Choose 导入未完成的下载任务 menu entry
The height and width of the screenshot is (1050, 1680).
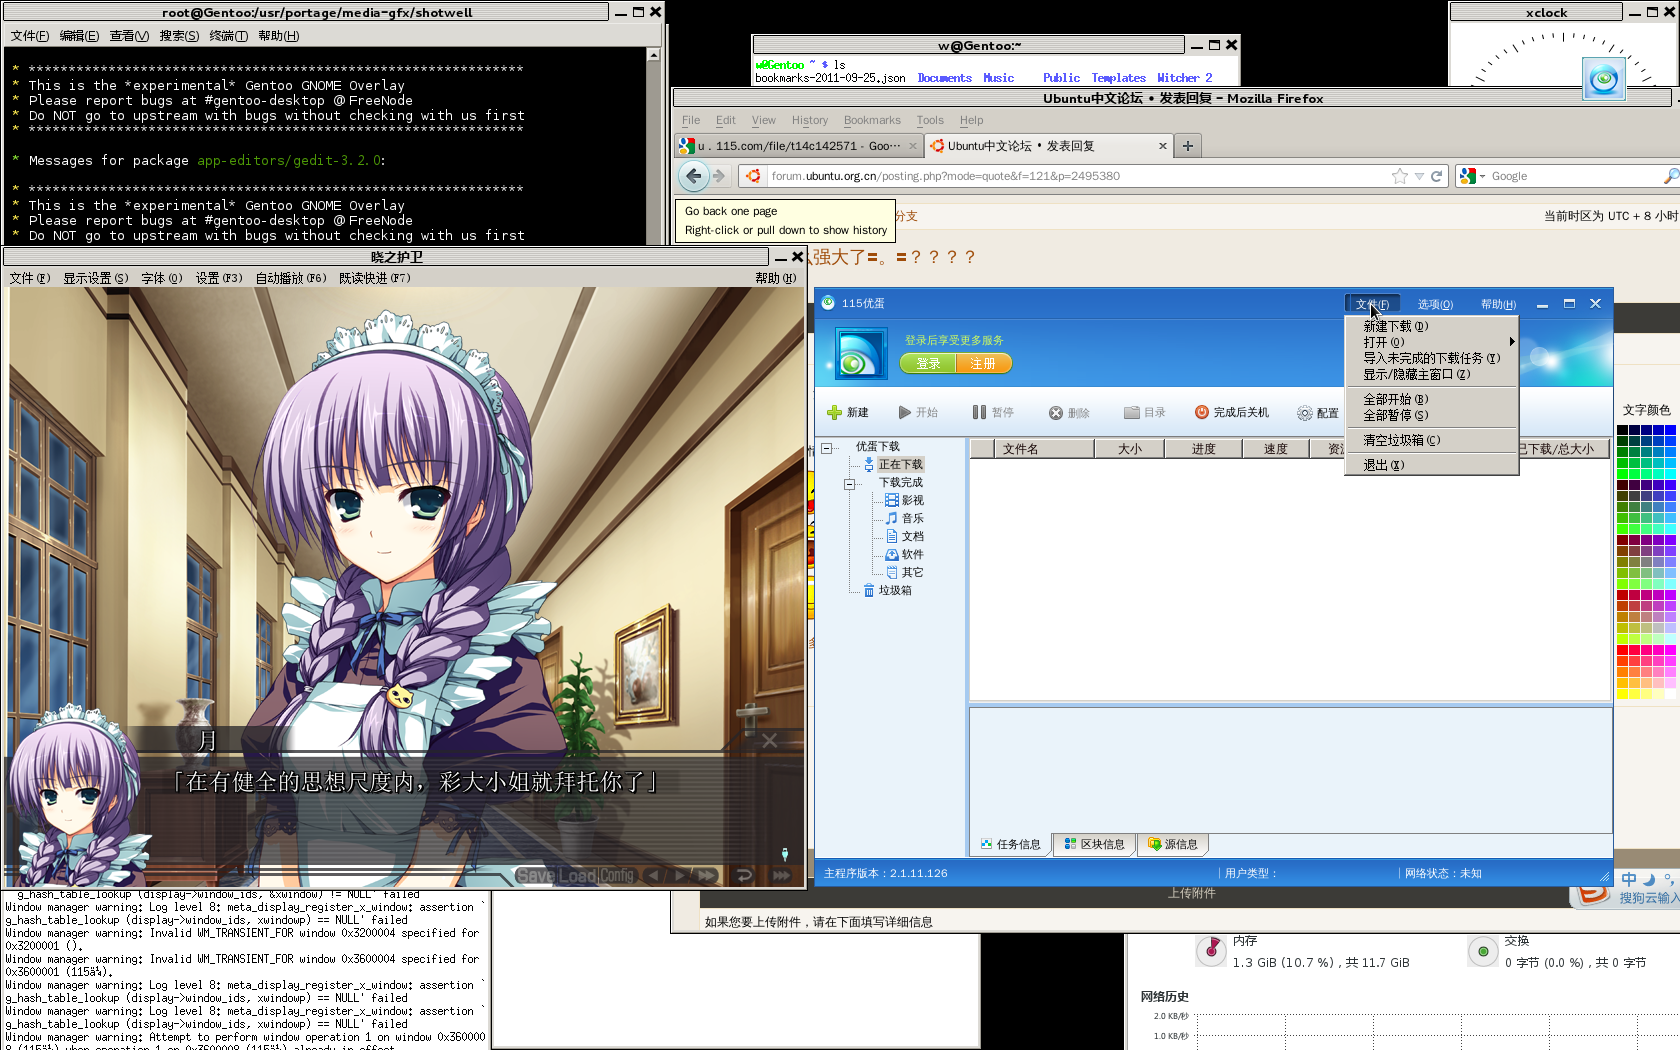1432,358
